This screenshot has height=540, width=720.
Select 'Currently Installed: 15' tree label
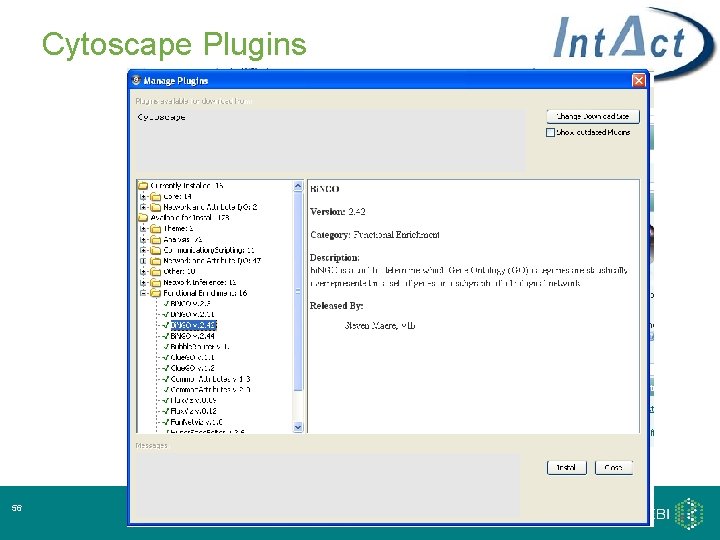tap(187, 186)
